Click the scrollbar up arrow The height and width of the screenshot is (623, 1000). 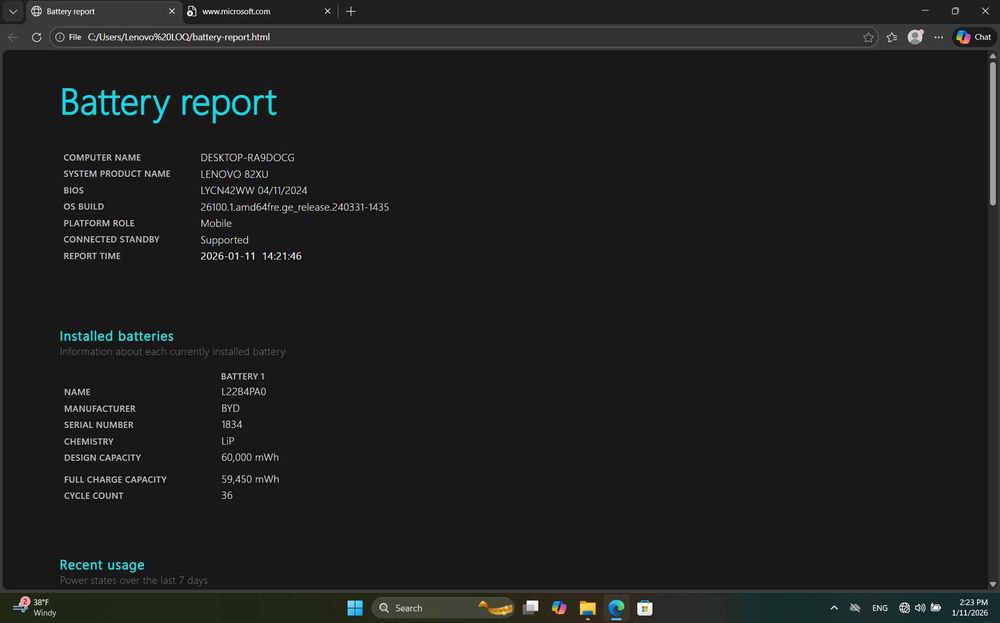[992, 56]
